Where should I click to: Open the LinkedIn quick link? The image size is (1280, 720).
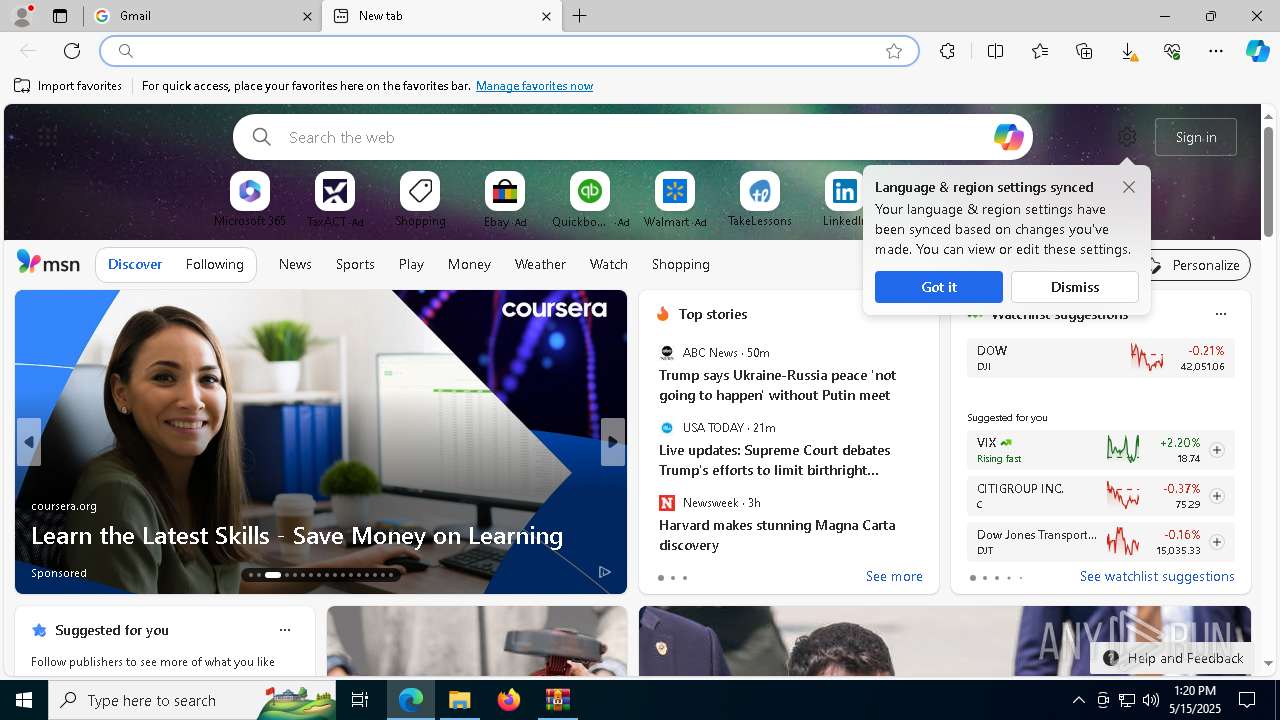coord(843,199)
